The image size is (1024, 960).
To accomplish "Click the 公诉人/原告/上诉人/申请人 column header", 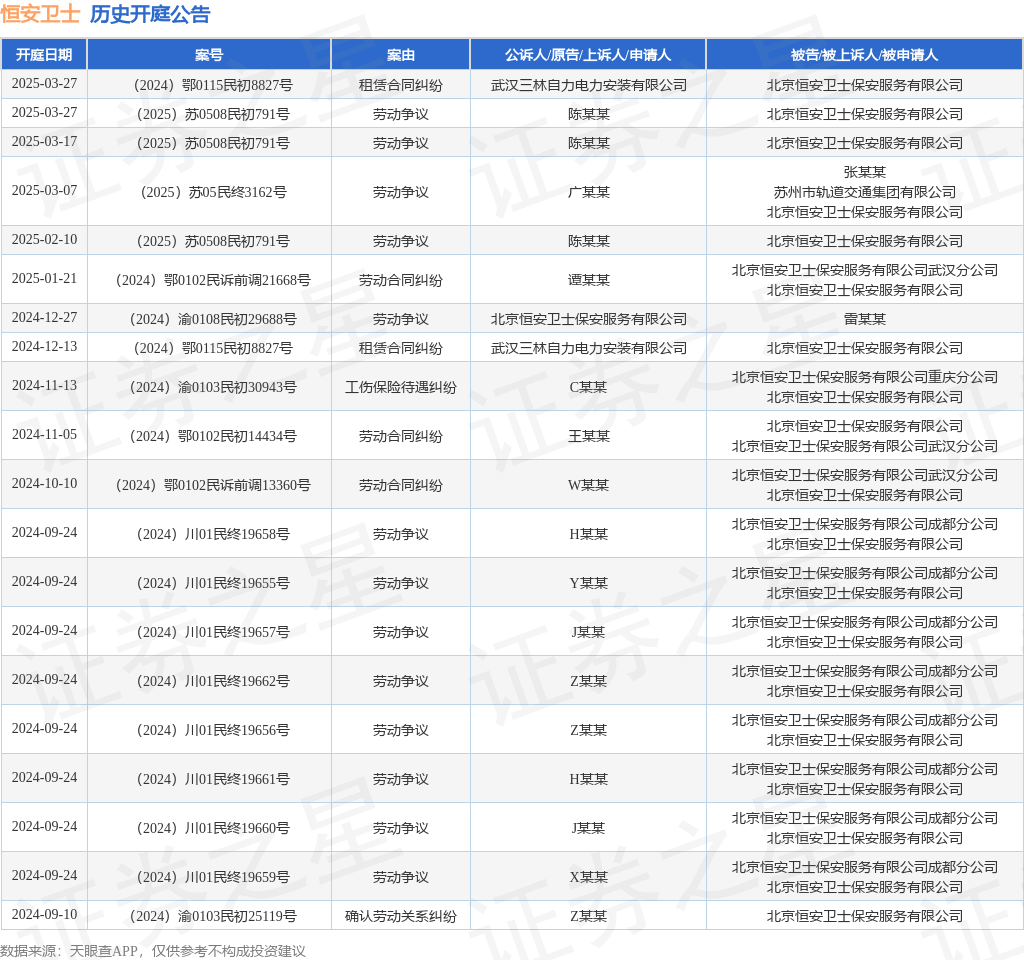I will coord(588,55).
